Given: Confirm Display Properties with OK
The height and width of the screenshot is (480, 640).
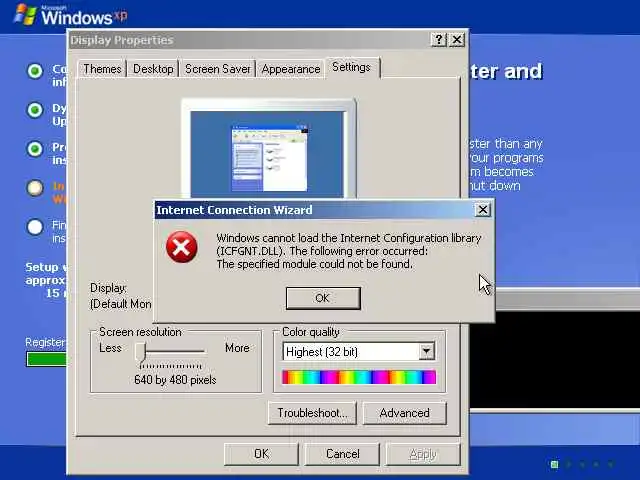Looking at the screenshot, I should click(261, 454).
